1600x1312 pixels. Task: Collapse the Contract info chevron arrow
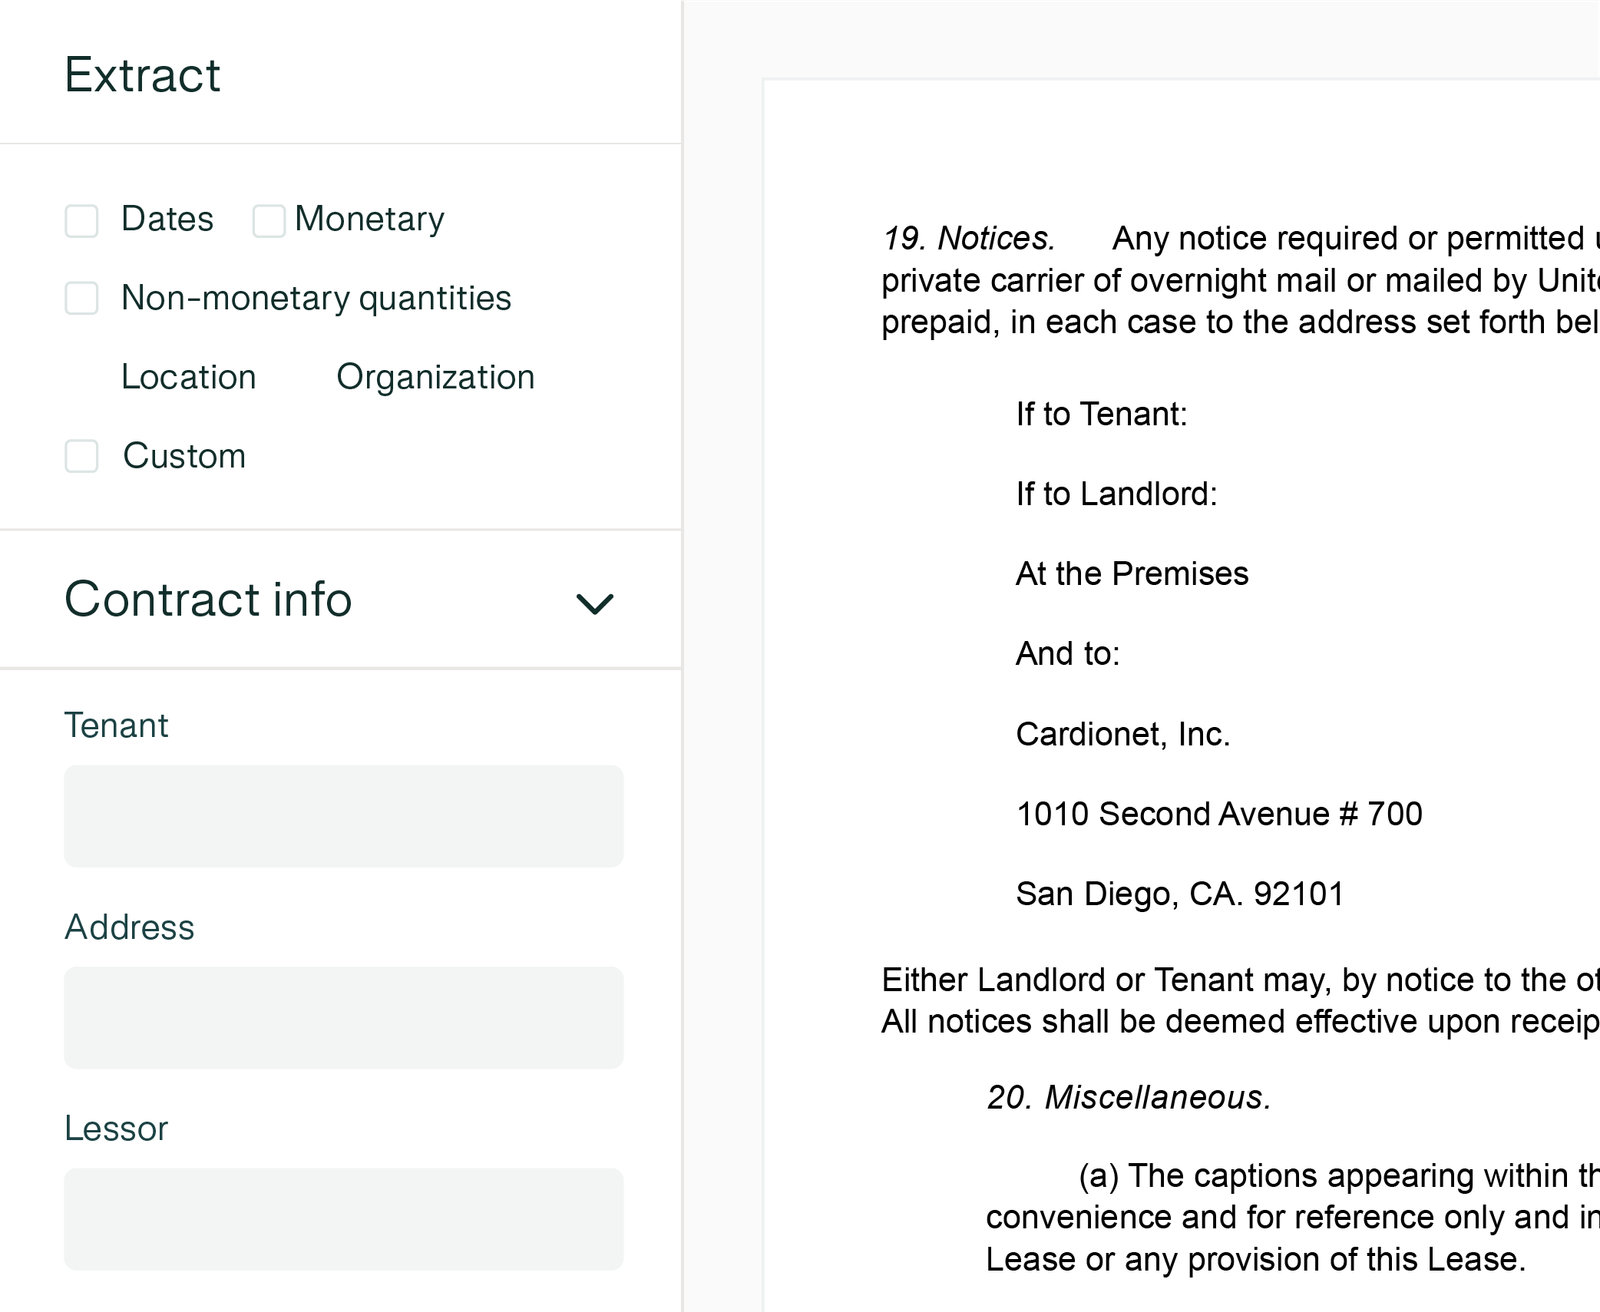point(594,603)
